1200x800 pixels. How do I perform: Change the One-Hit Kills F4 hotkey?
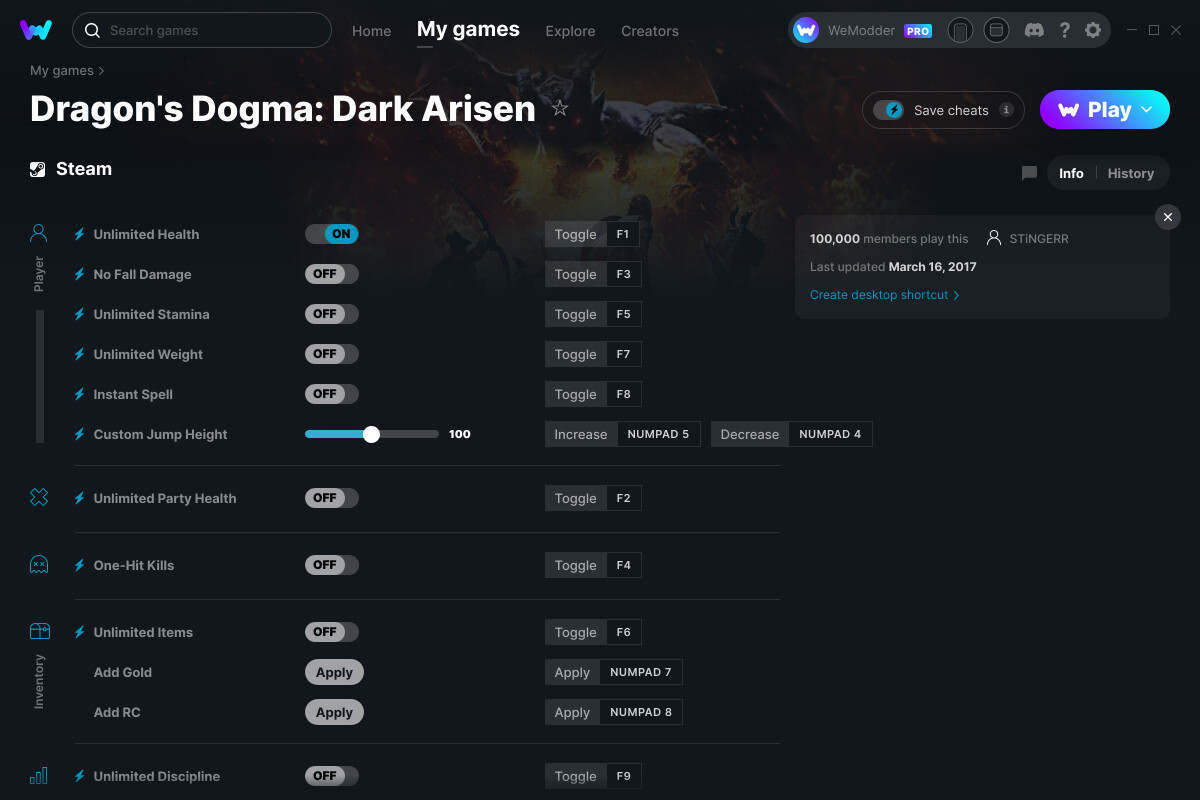tap(624, 565)
